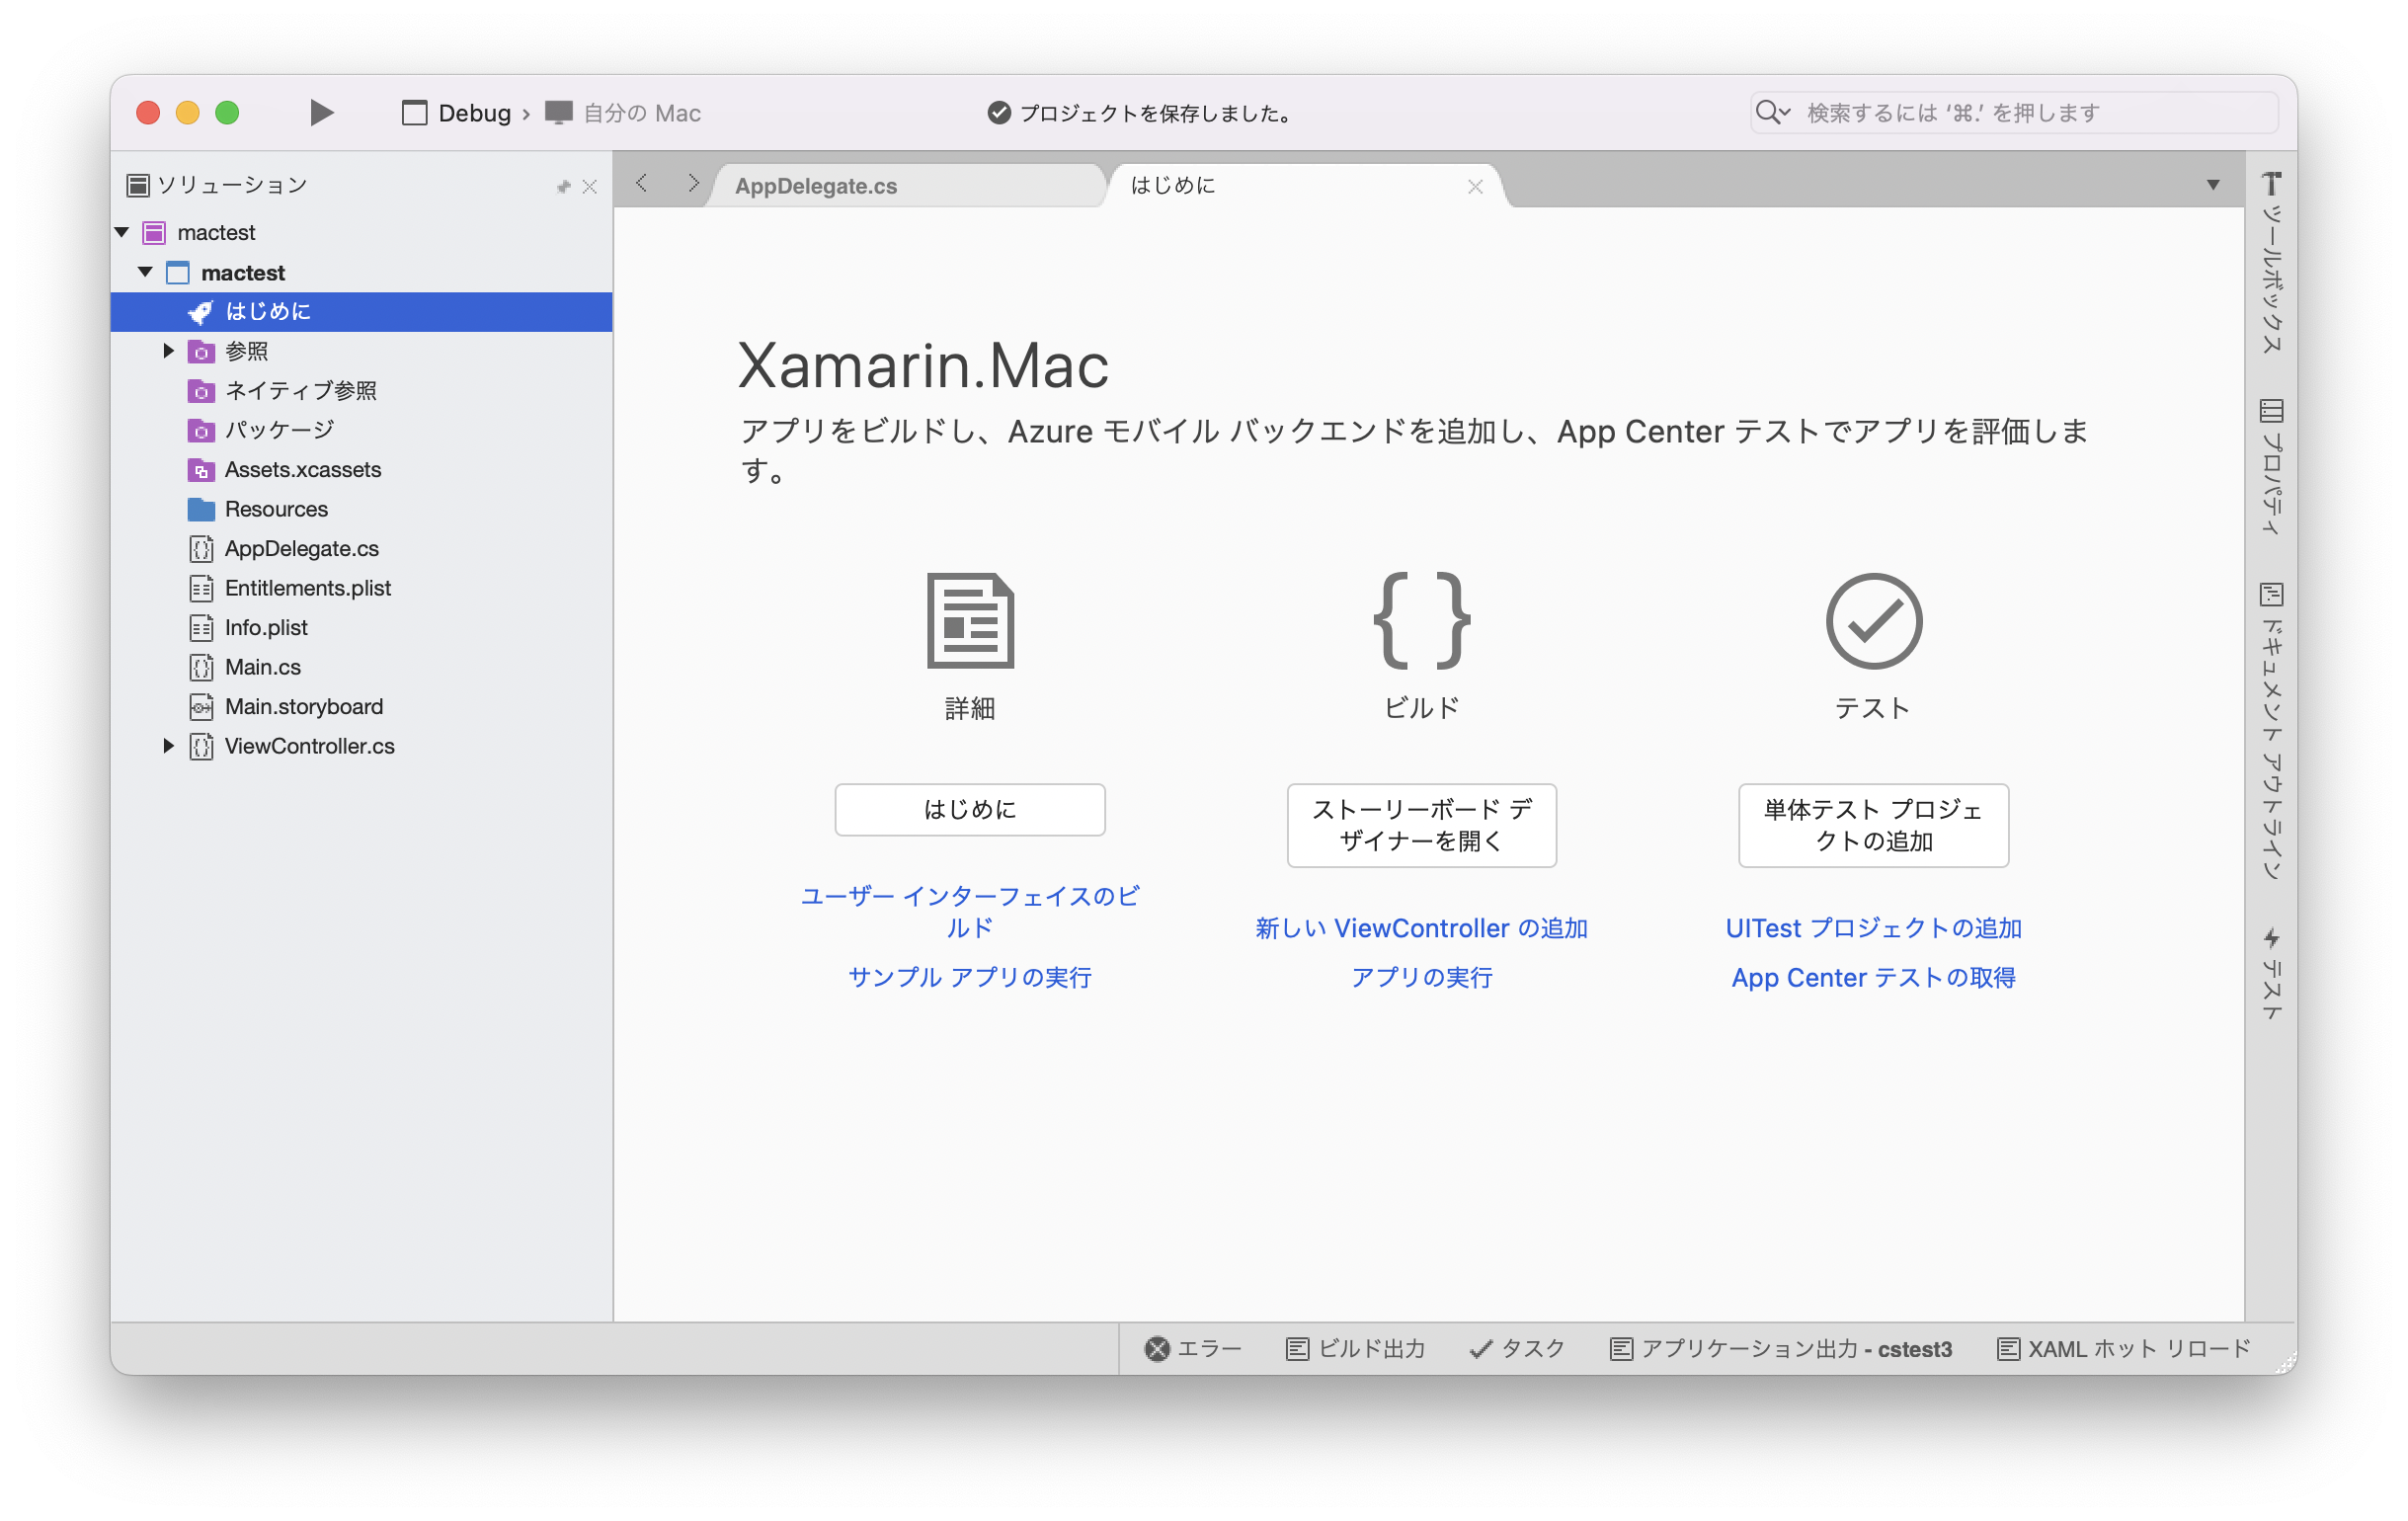This screenshot has width=2408, height=1521.
Task: Select the 自分の Mac run target
Action: (x=623, y=113)
